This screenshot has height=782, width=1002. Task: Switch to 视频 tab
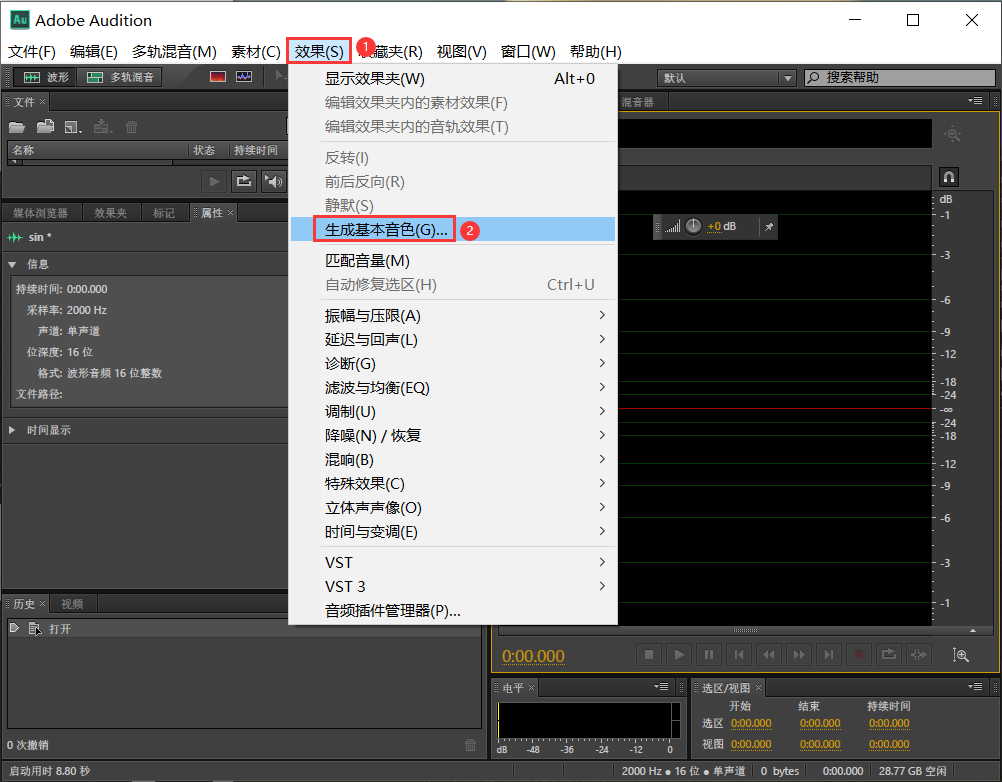[x=72, y=604]
